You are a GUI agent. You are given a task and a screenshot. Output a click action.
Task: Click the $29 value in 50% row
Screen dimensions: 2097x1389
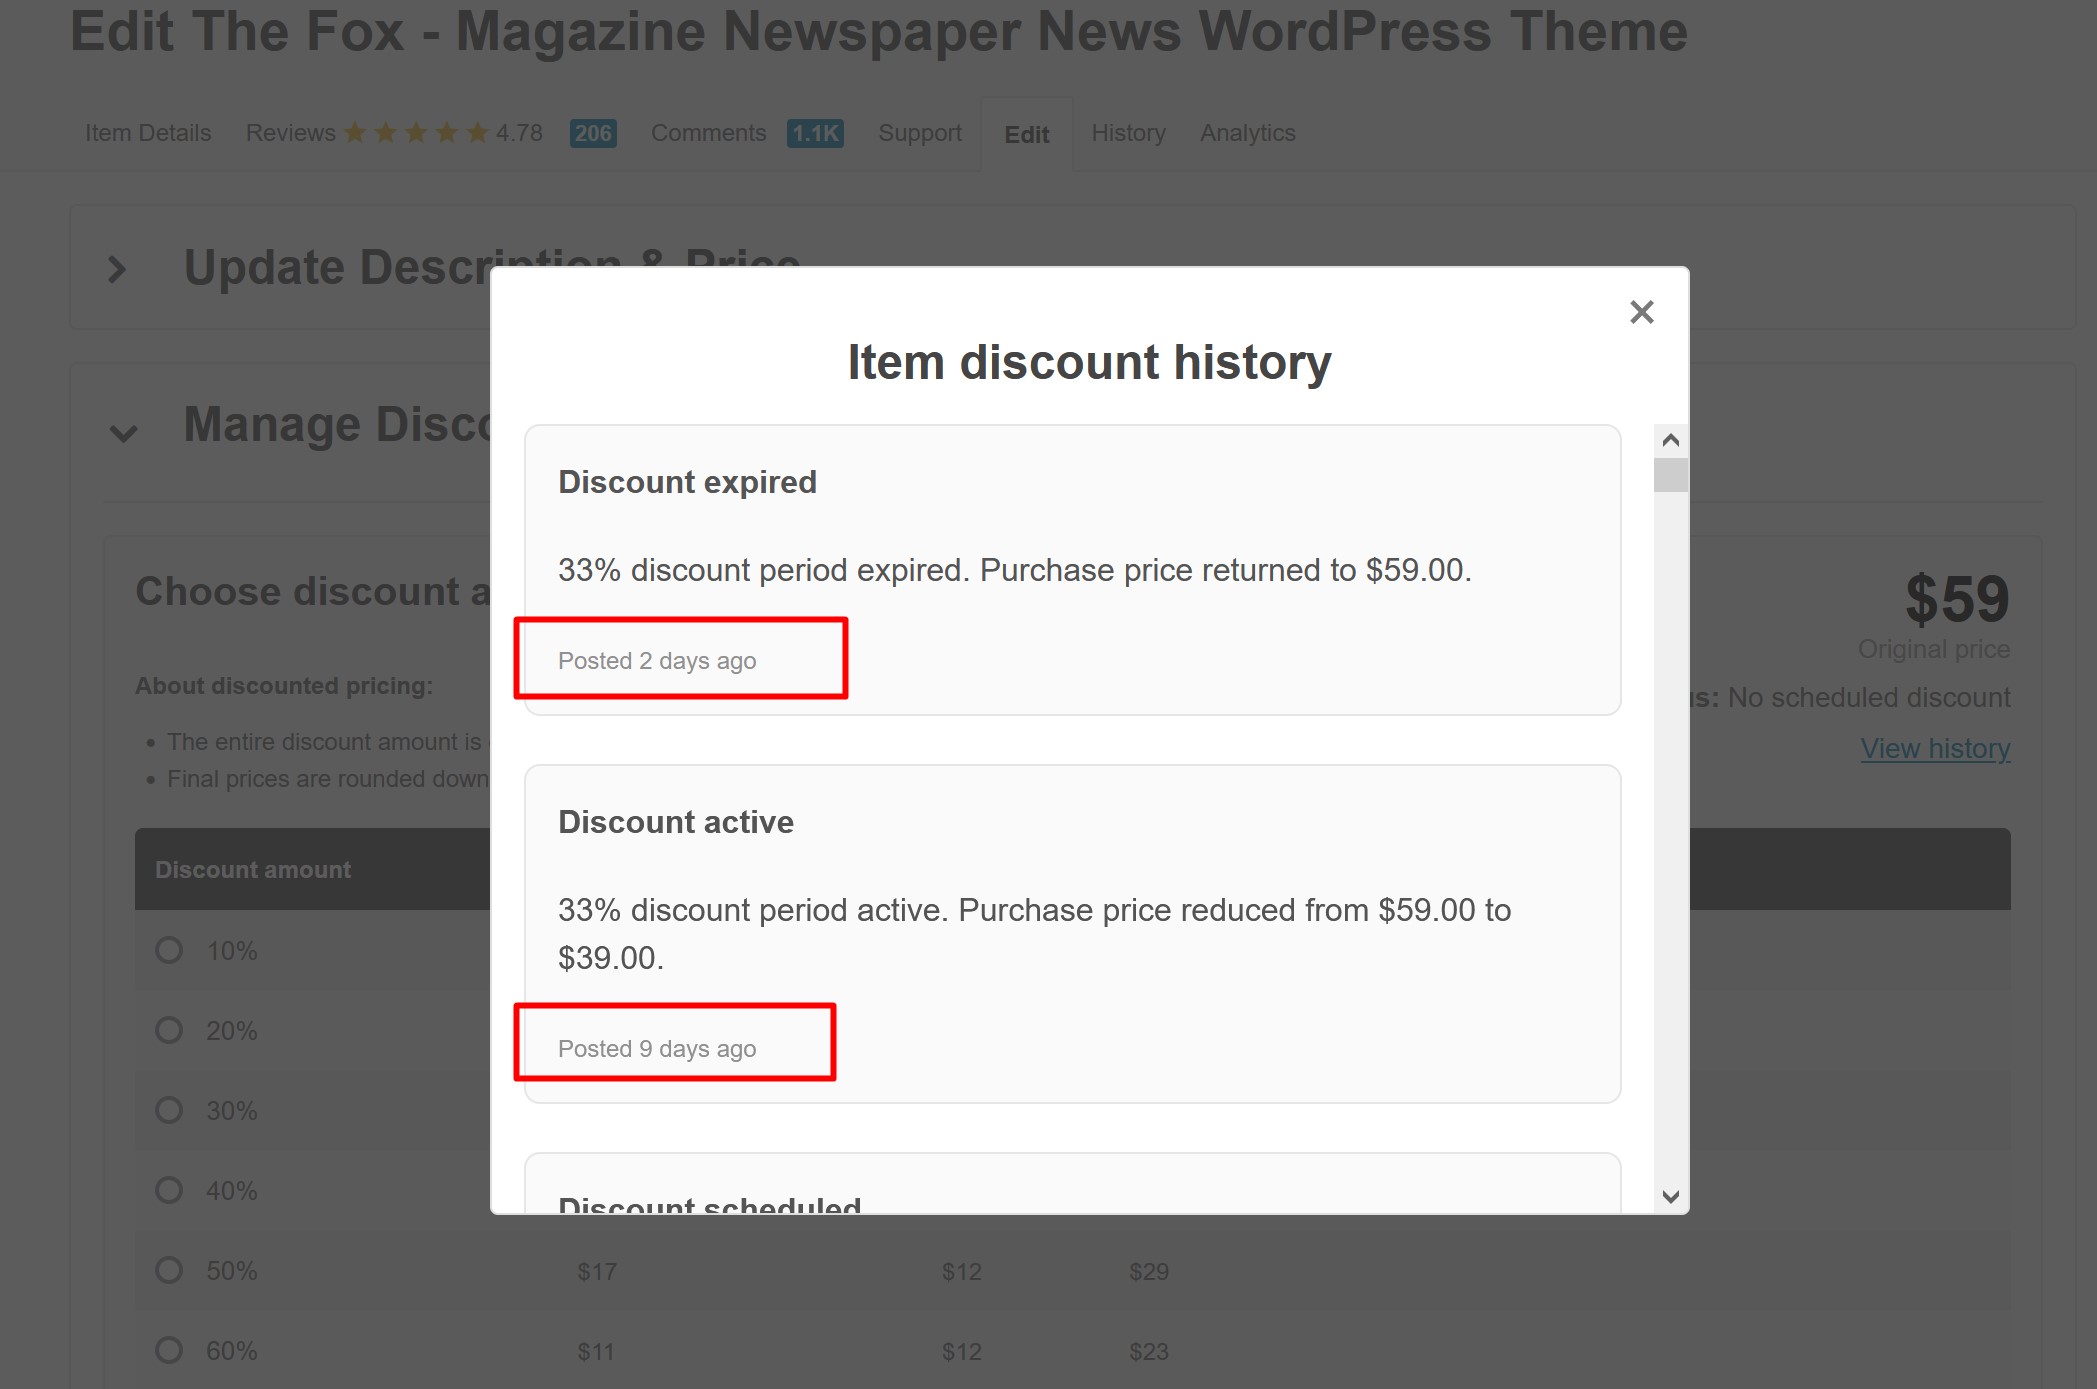pos(1149,1272)
